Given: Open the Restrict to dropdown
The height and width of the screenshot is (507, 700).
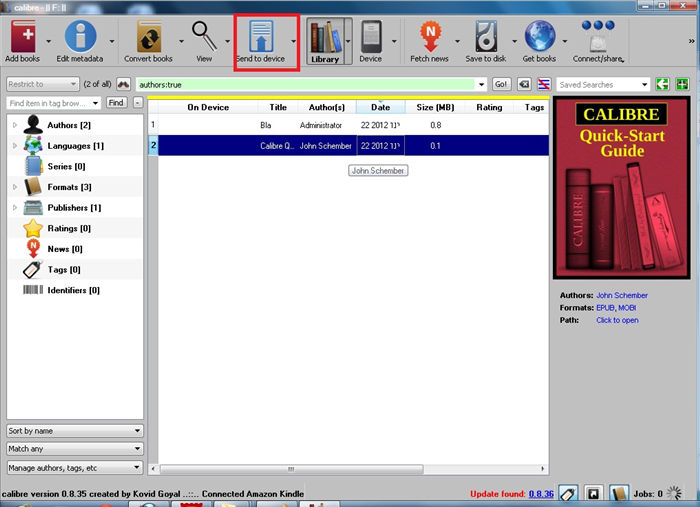Looking at the screenshot, I should (x=43, y=84).
